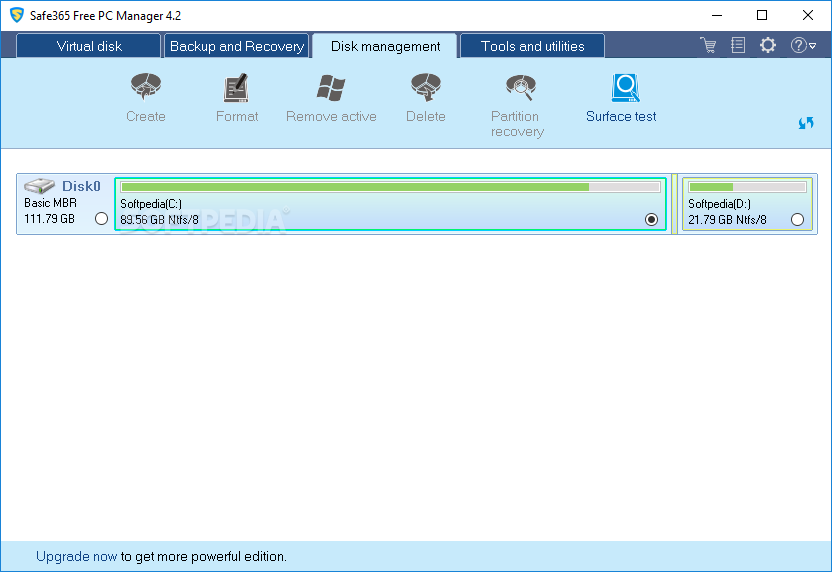Open the settings gear icon
Screen dimensions: 832x572
click(x=768, y=45)
